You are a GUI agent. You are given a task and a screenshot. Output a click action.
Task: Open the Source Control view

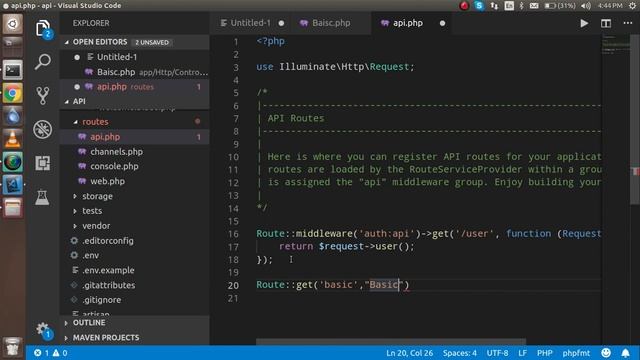click(42, 96)
